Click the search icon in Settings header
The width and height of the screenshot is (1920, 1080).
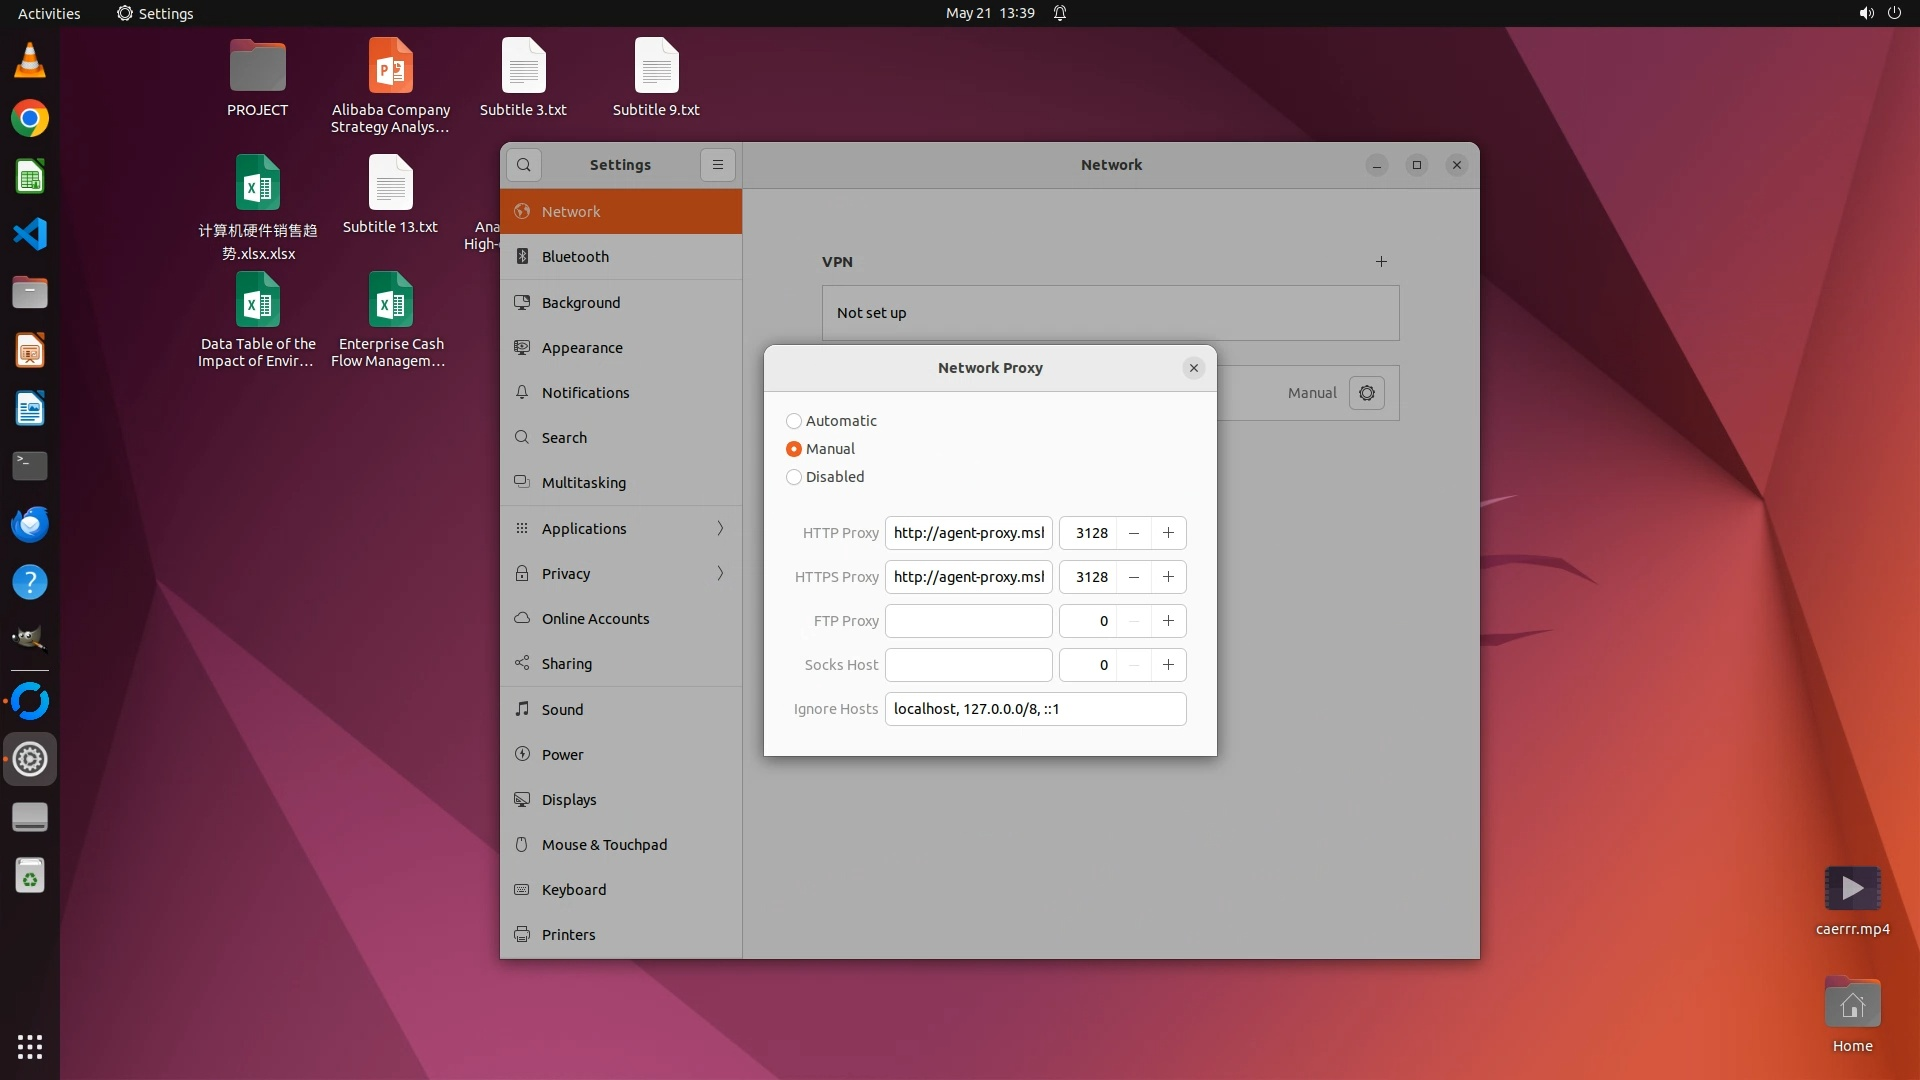(x=523, y=165)
